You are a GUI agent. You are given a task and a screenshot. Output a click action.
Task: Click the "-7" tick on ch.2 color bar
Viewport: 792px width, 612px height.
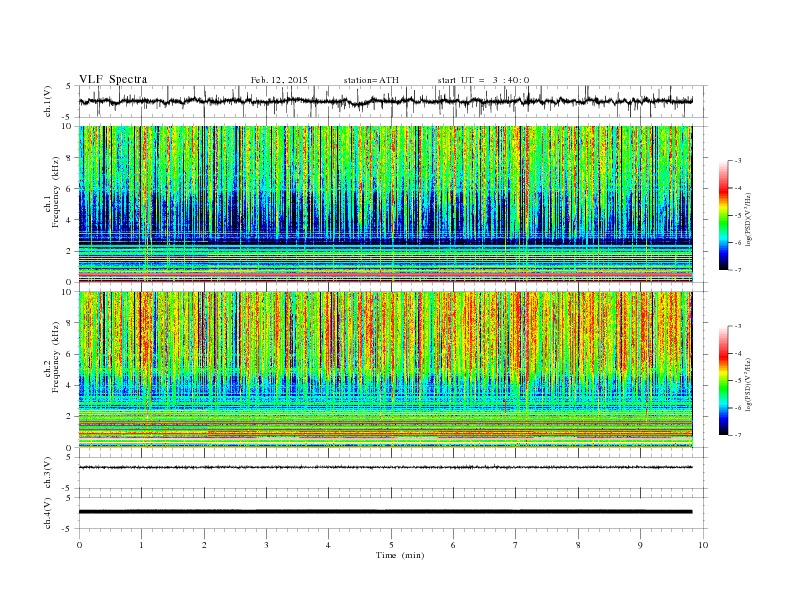click(x=737, y=435)
